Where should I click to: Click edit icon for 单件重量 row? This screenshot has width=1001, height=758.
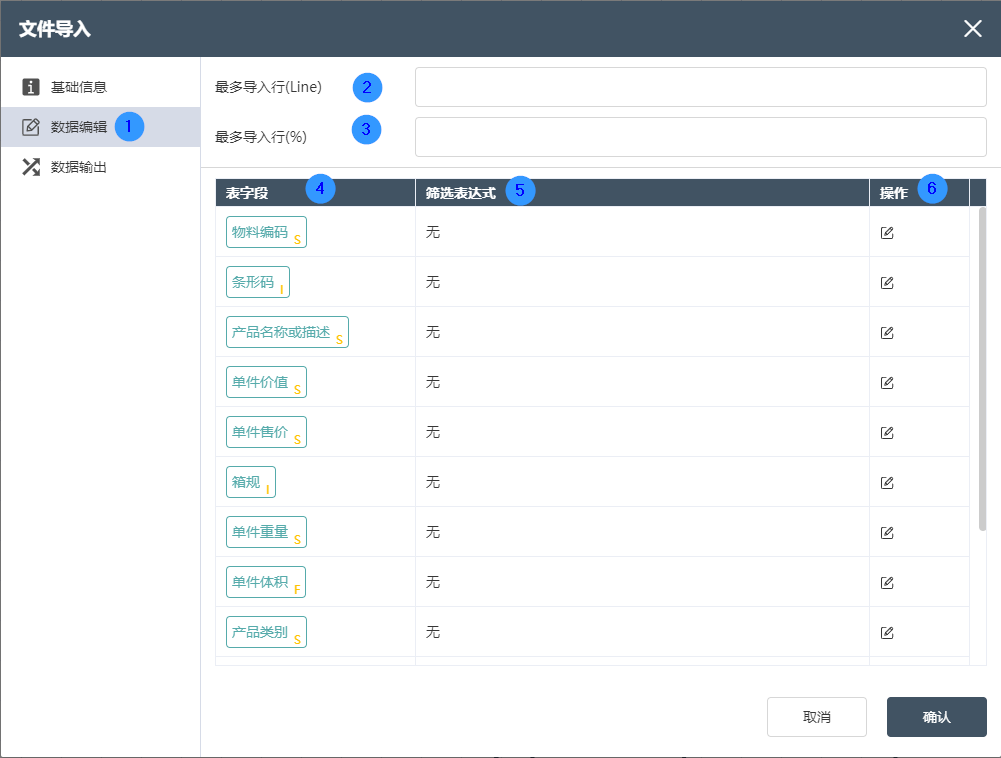click(x=887, y=533)
